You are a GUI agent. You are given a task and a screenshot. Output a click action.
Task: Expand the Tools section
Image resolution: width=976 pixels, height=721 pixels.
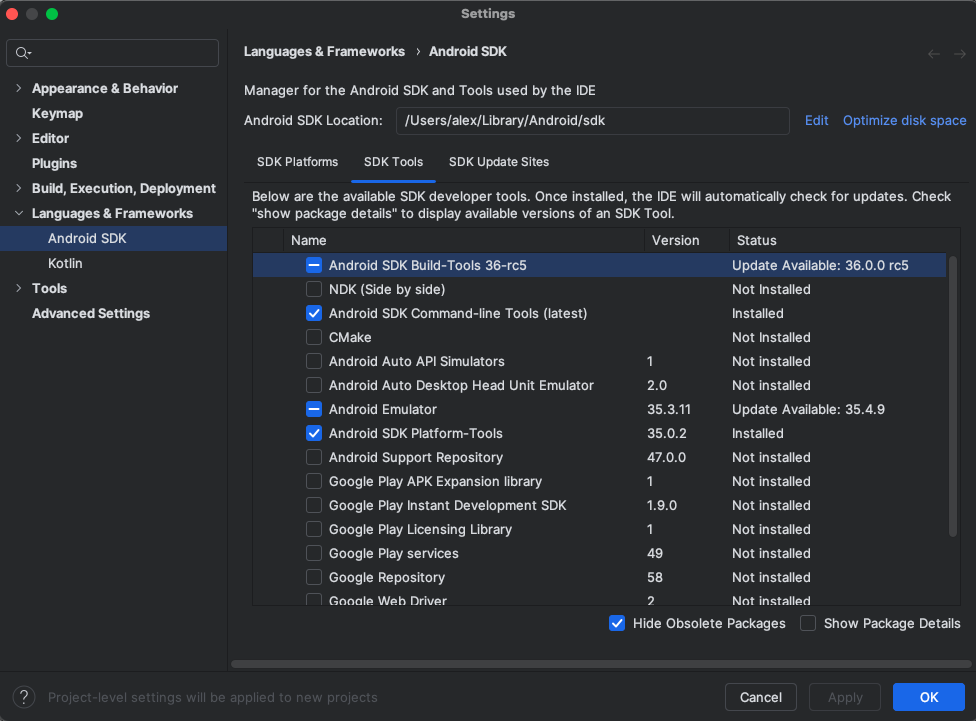click(x=19, y=288)
